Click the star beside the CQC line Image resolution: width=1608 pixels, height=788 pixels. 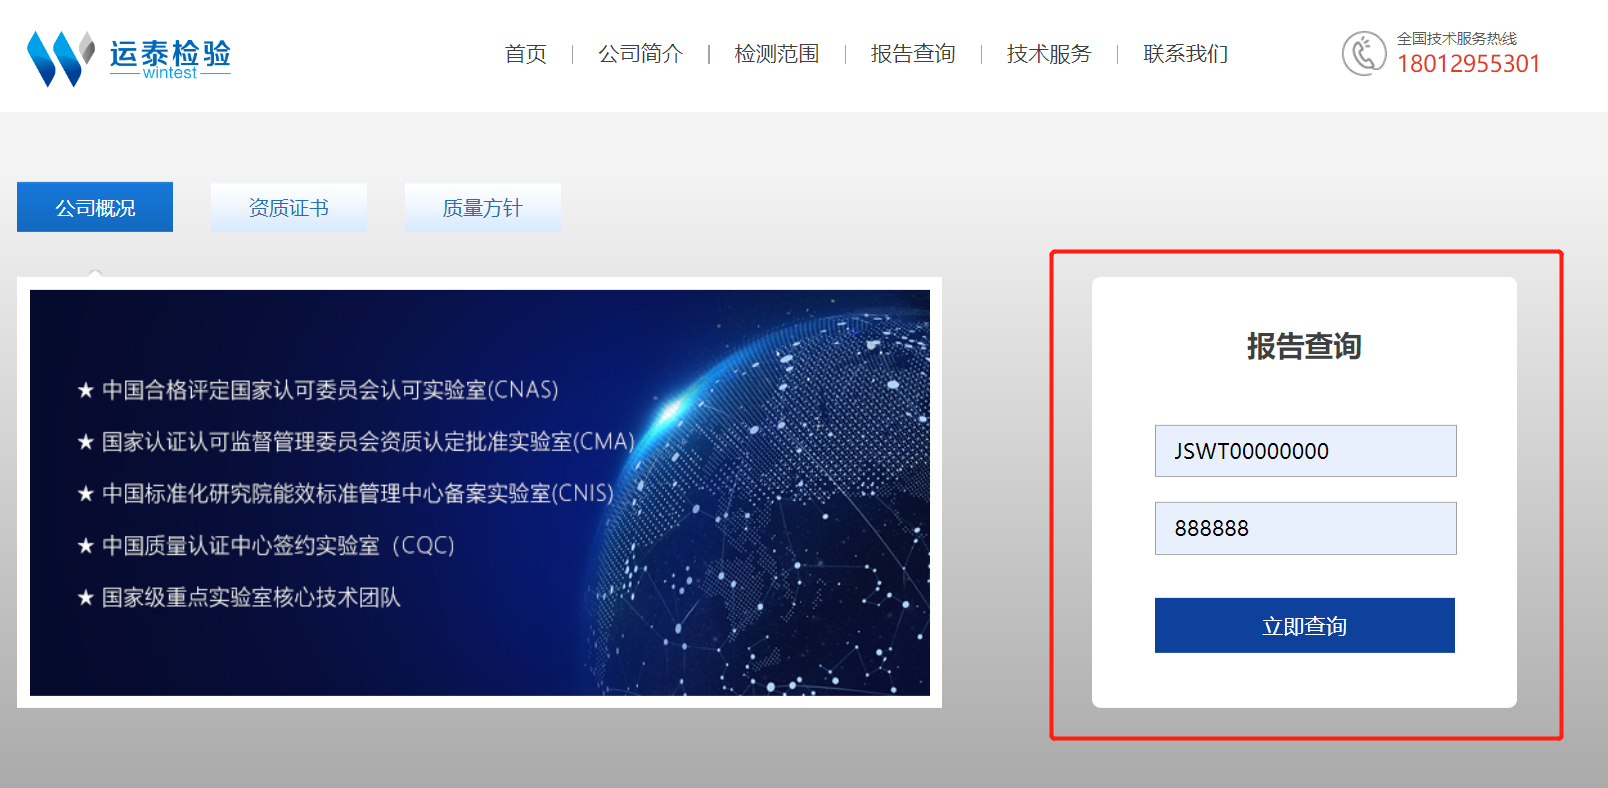[86, 546]
